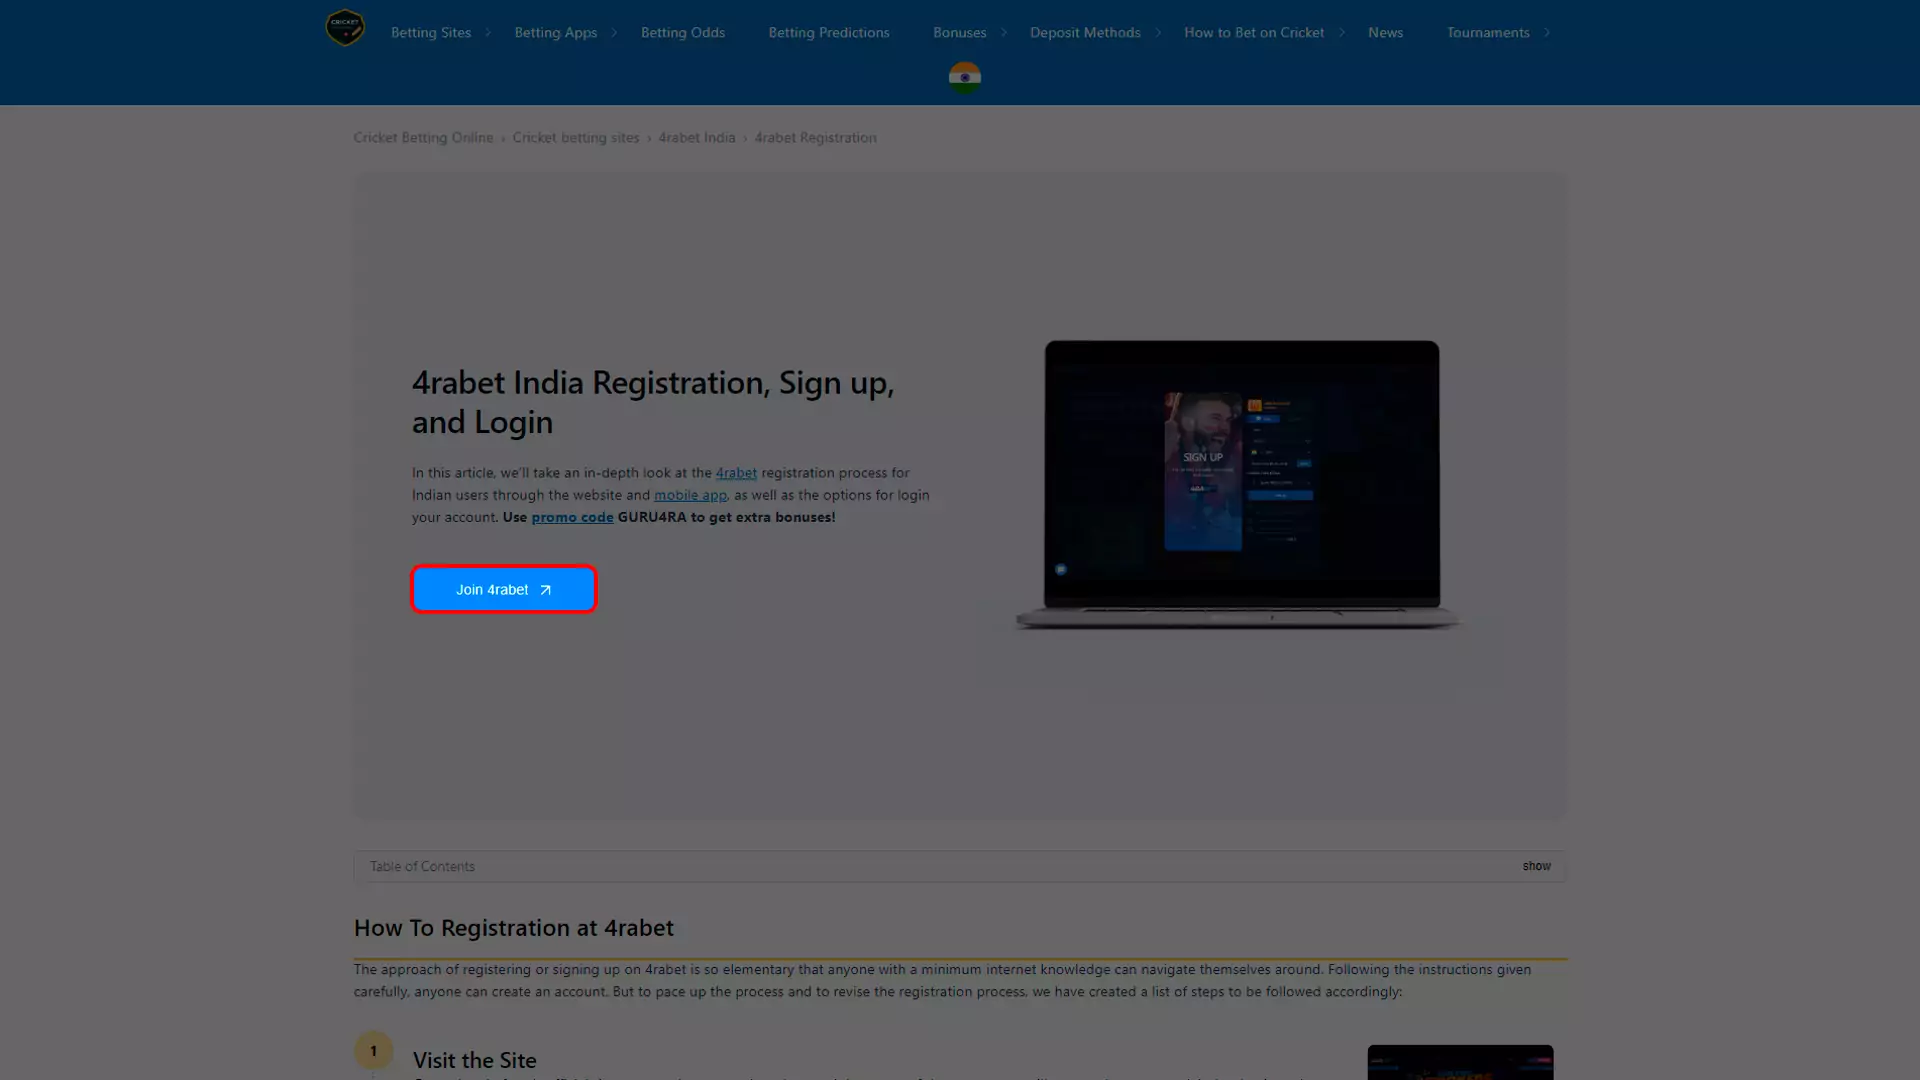Click the cricket site logo
The width and height of the screenshot is (1920, 1080).
click(344, 28)
